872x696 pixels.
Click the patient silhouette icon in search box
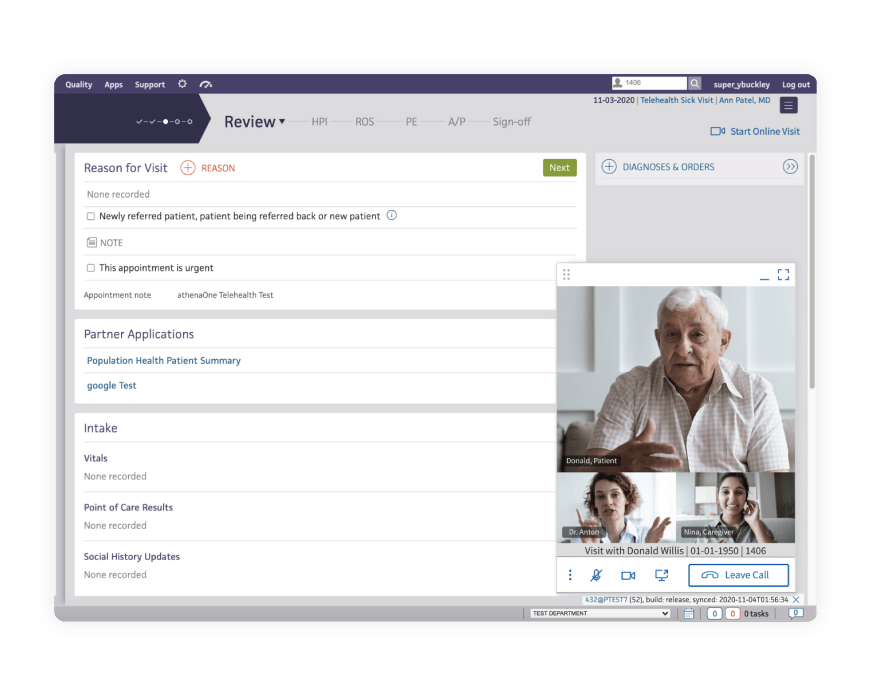[617, 83]
